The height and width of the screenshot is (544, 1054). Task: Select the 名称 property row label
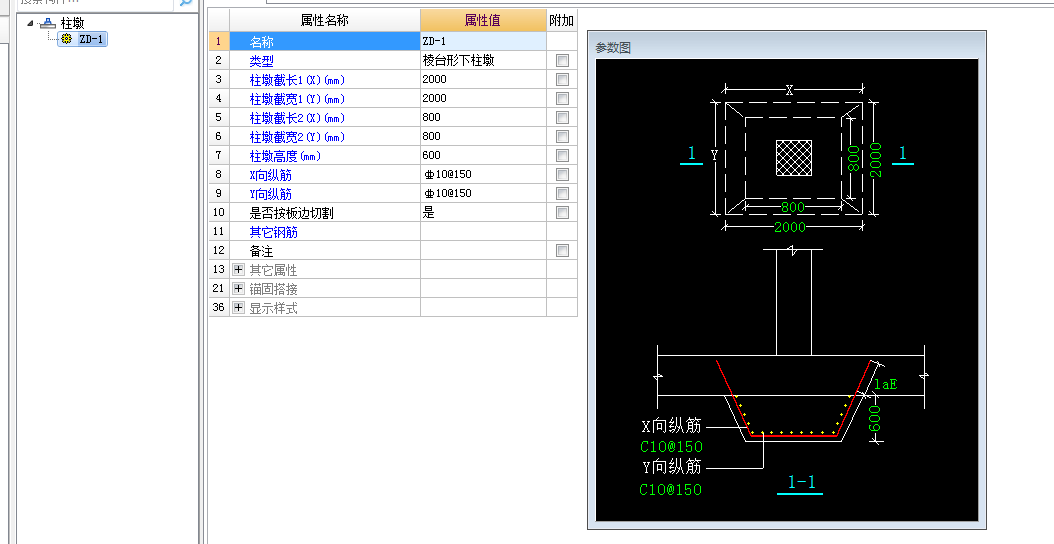[x=261, y=42]
